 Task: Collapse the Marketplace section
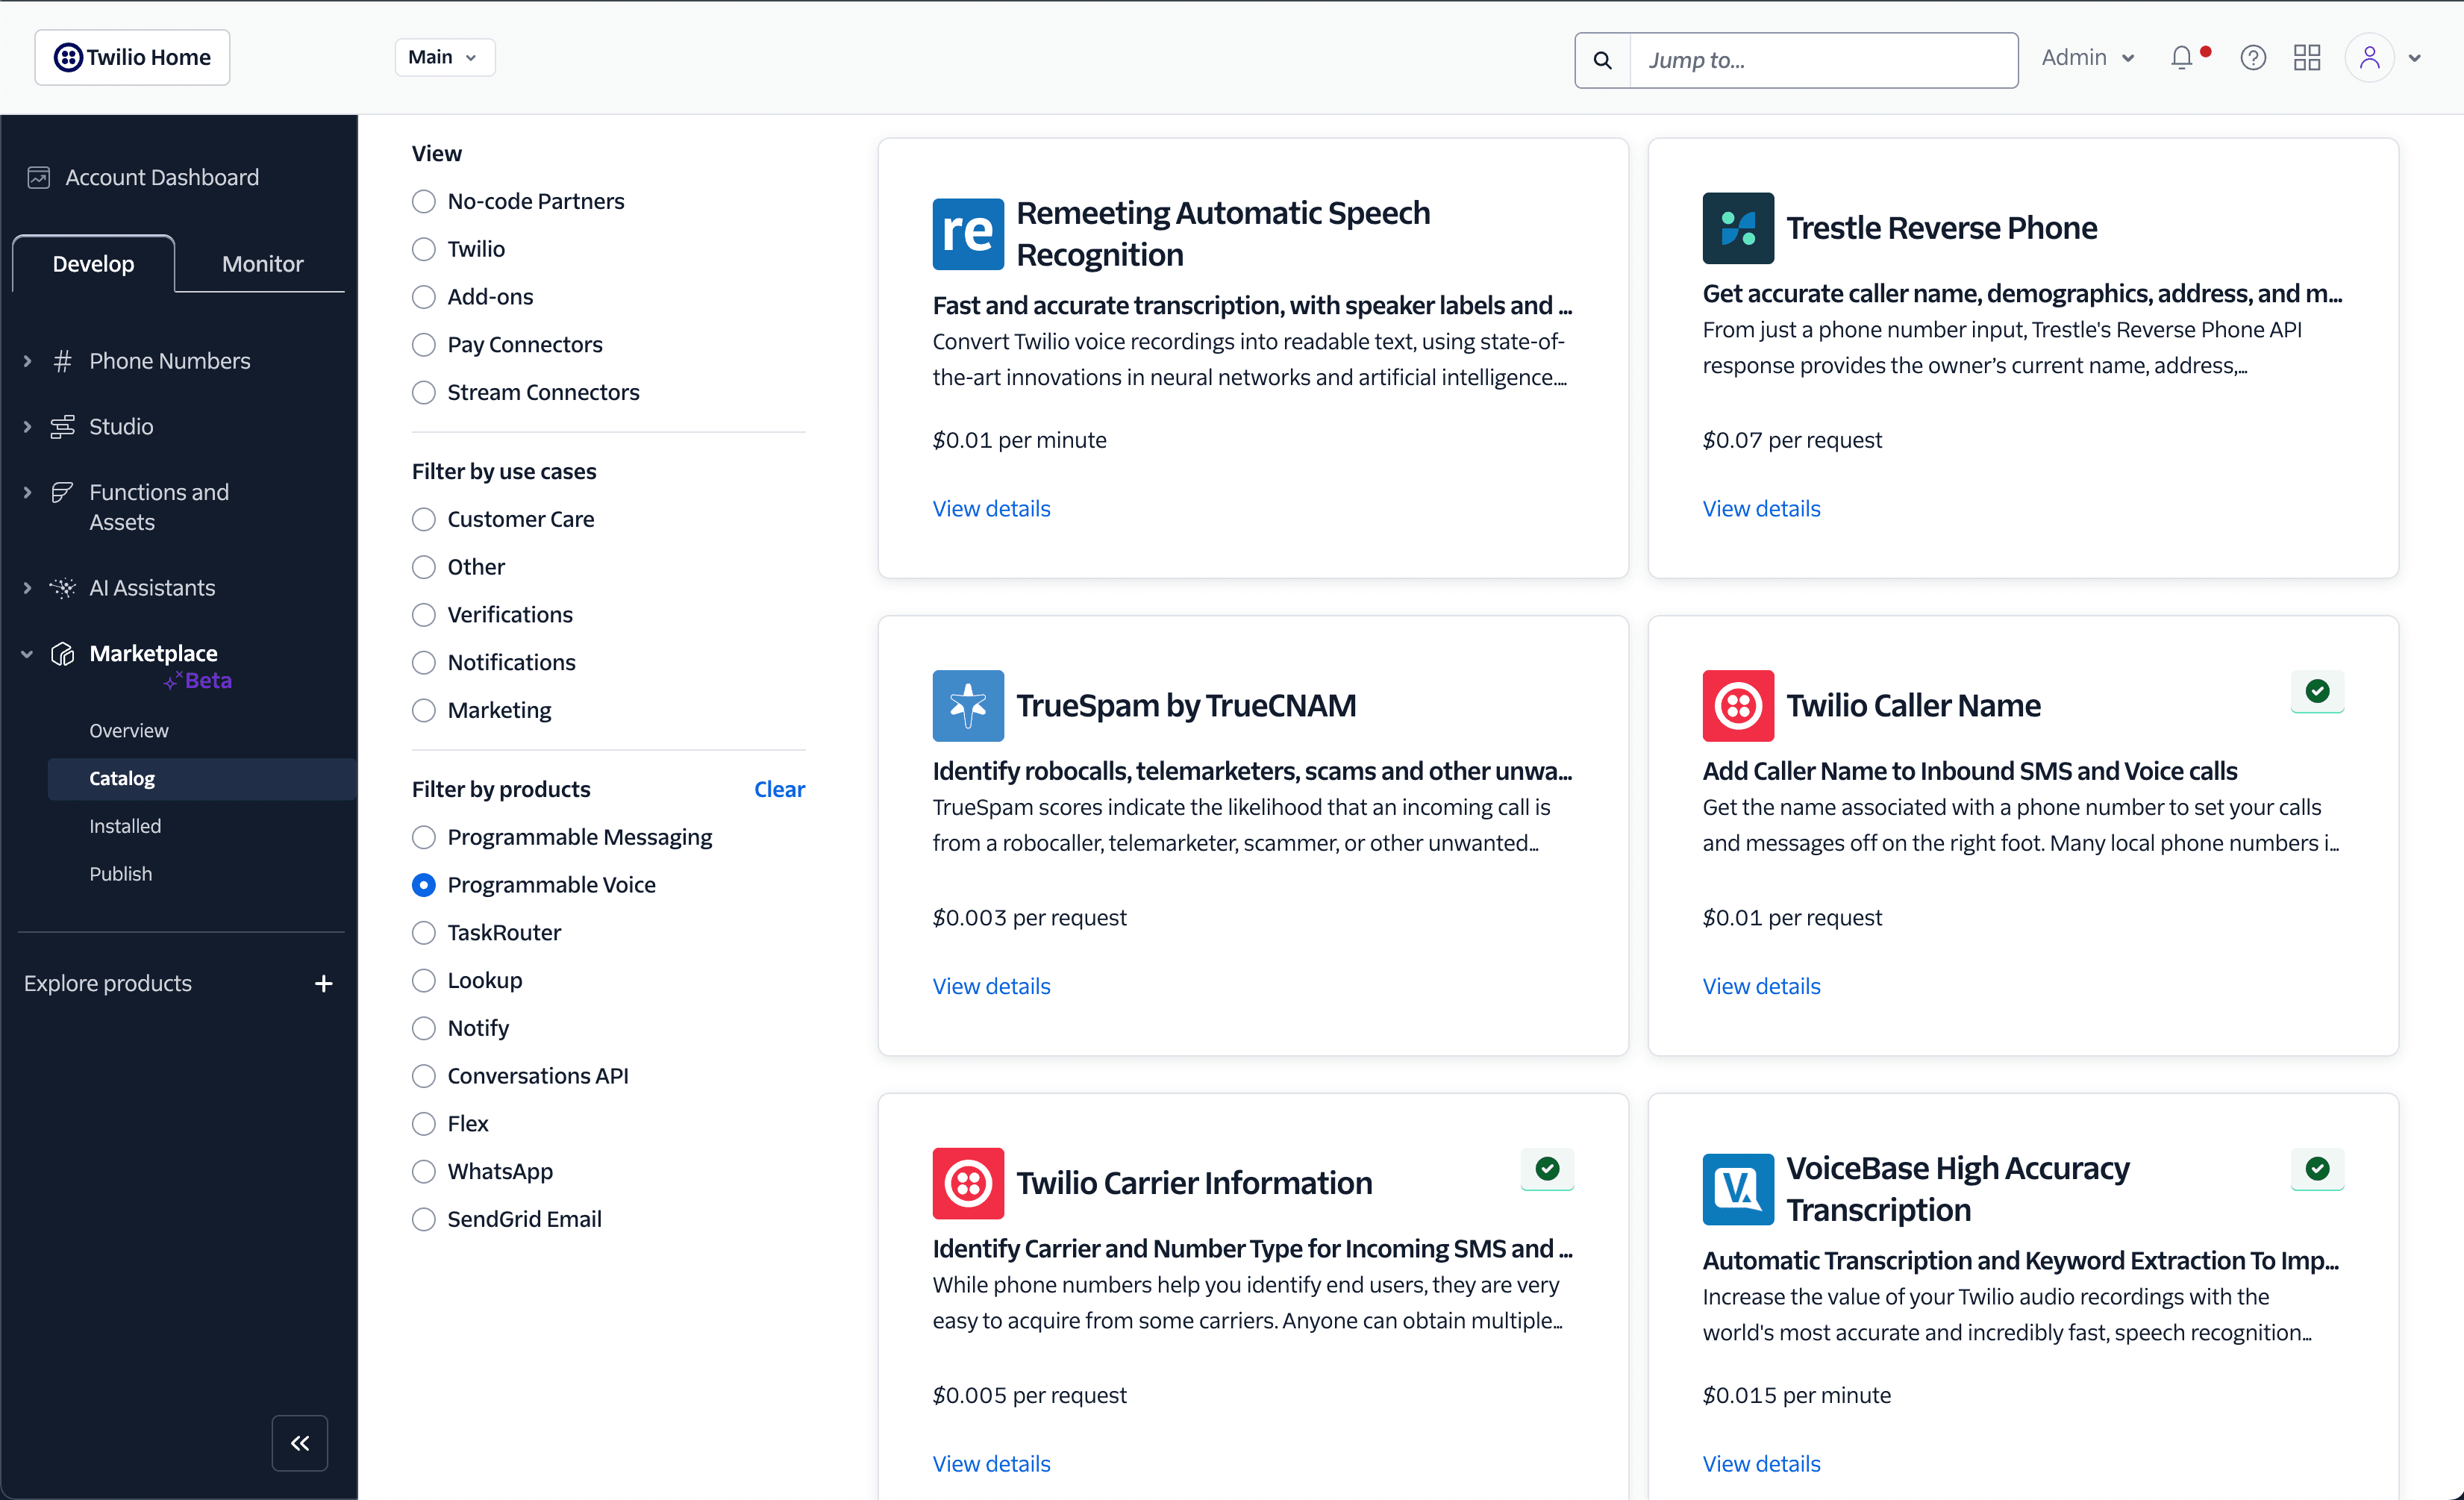[x=27, y=654]
